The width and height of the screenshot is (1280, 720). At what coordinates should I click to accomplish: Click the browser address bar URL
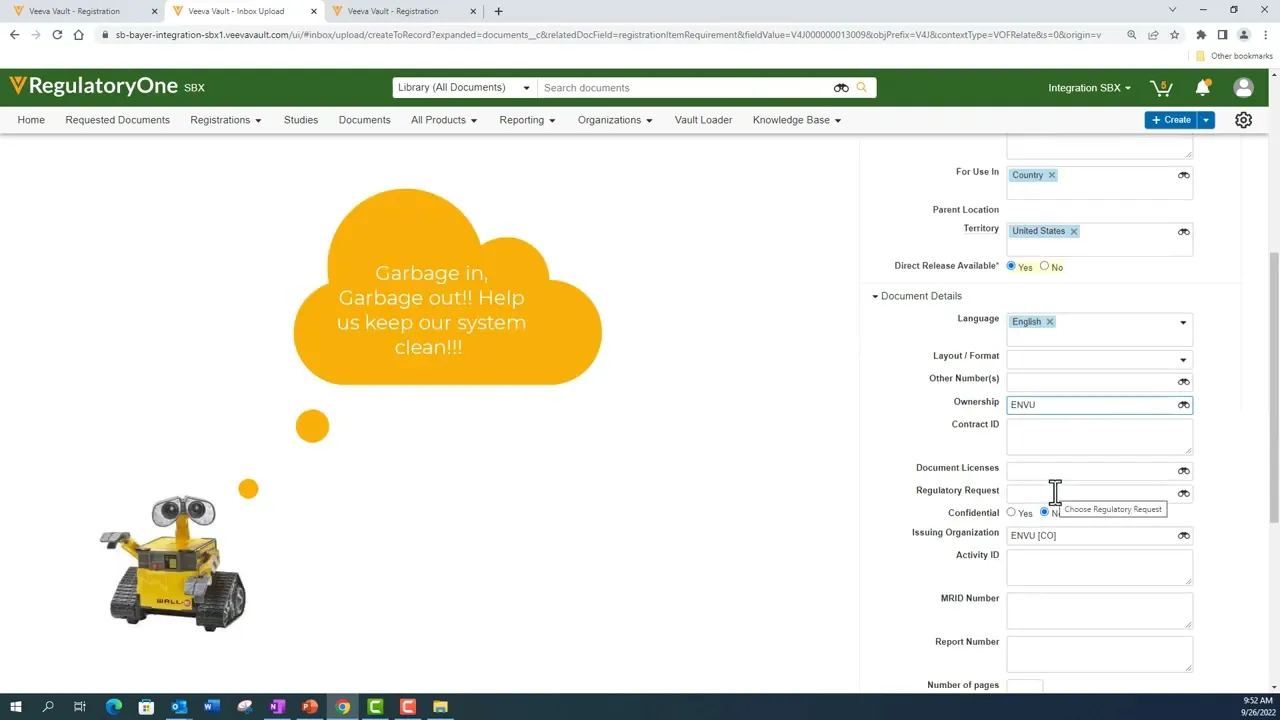coord(608,35)
